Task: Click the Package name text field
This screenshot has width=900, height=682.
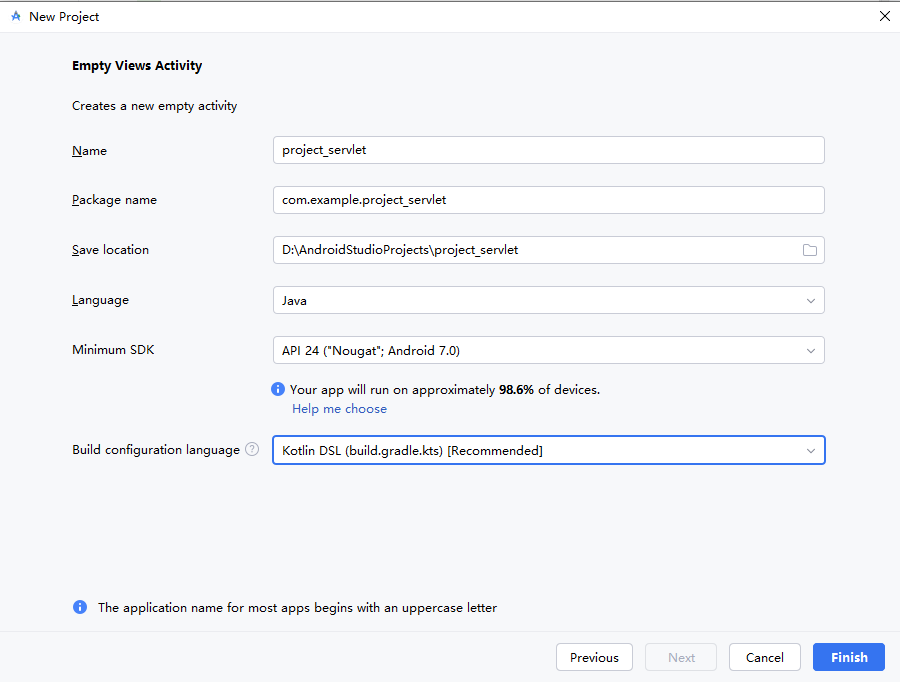Action: coord(549,200)
